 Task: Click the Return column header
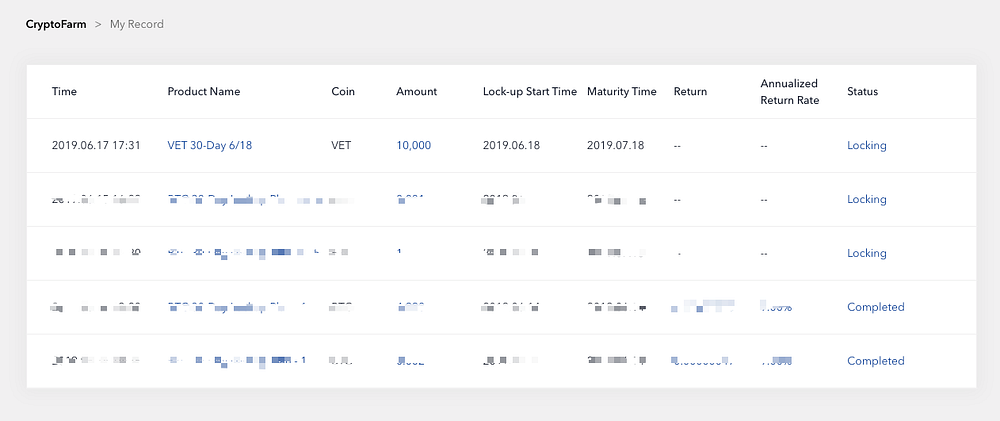pos(690,91)
